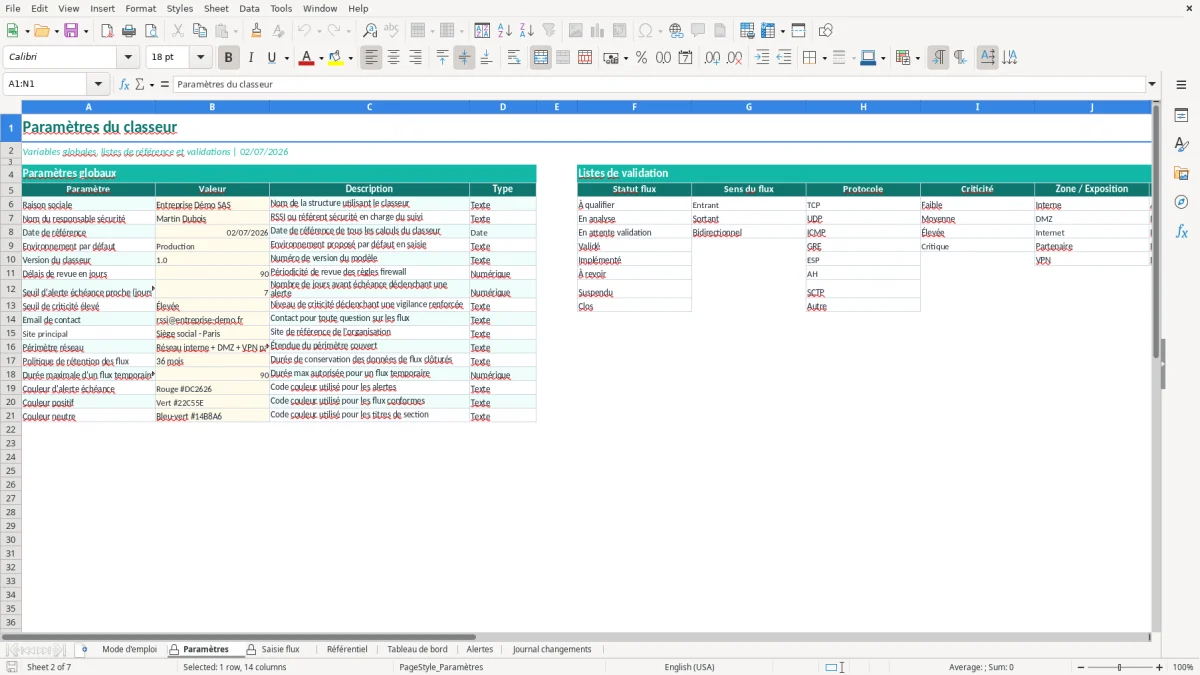Sort ascending A to Z
The image size is (1200, 675).
[x=505, y=31]
